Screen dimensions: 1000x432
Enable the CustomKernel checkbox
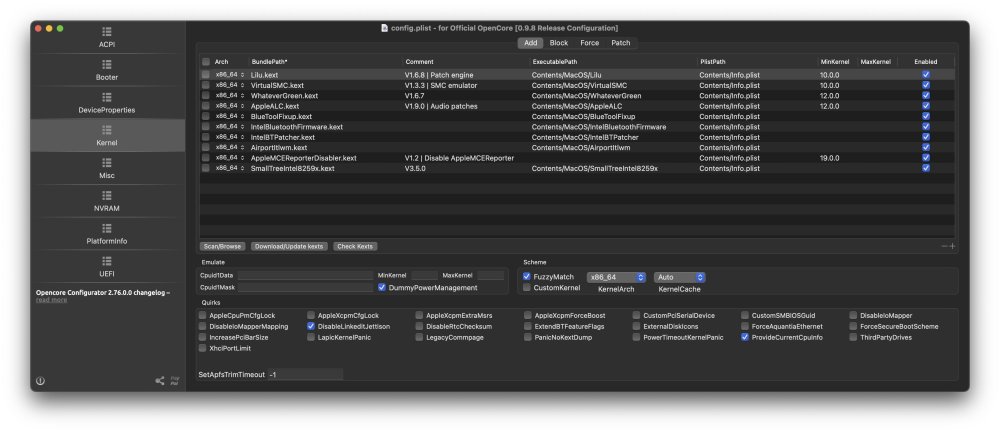point(527,288)
